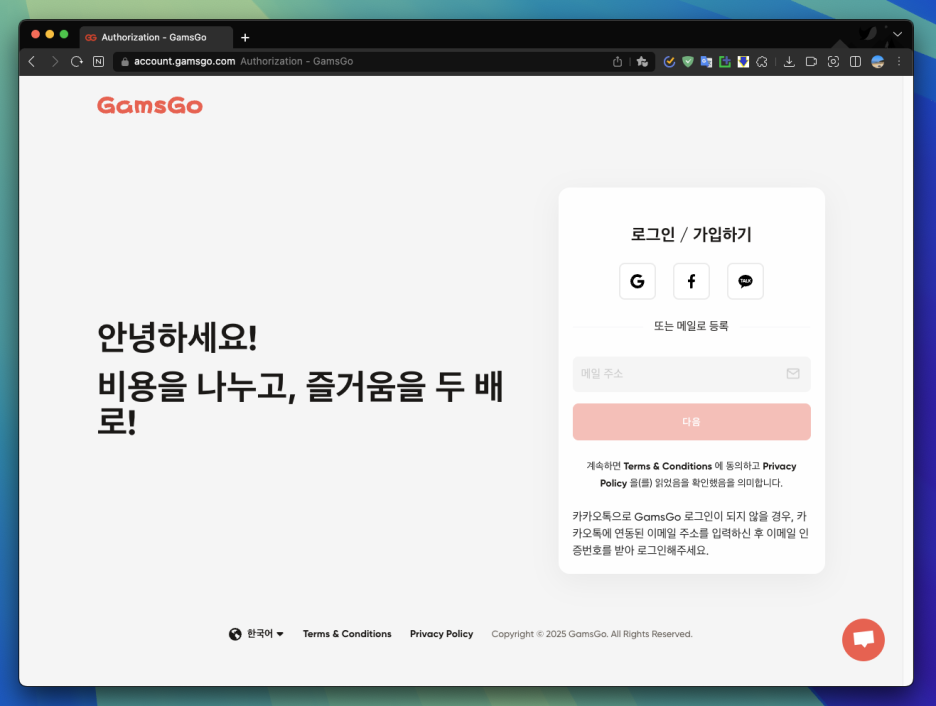Viewport: 936px width, 706px height.
Task: Open the browser downloads icon
Action: coord(789,61)
